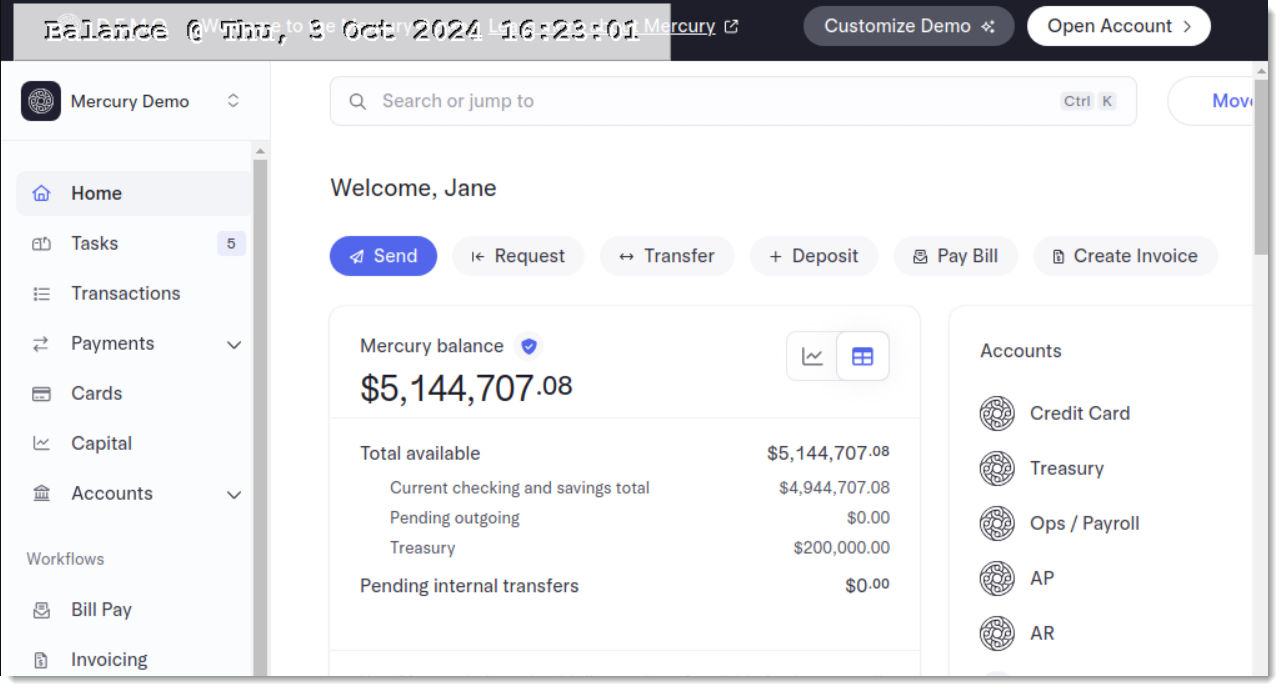
Task: Click the Pay Bill button
Action: coord(955,256)
